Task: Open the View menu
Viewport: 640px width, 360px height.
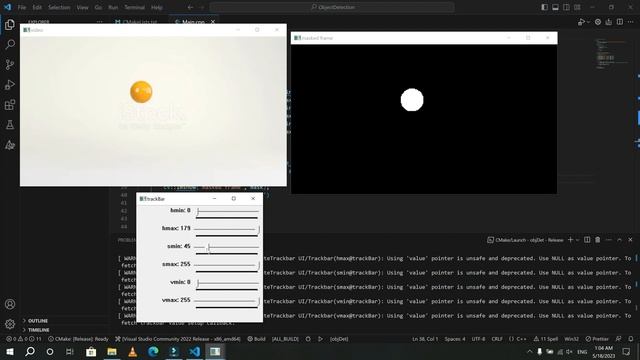Action: (82, 7)
